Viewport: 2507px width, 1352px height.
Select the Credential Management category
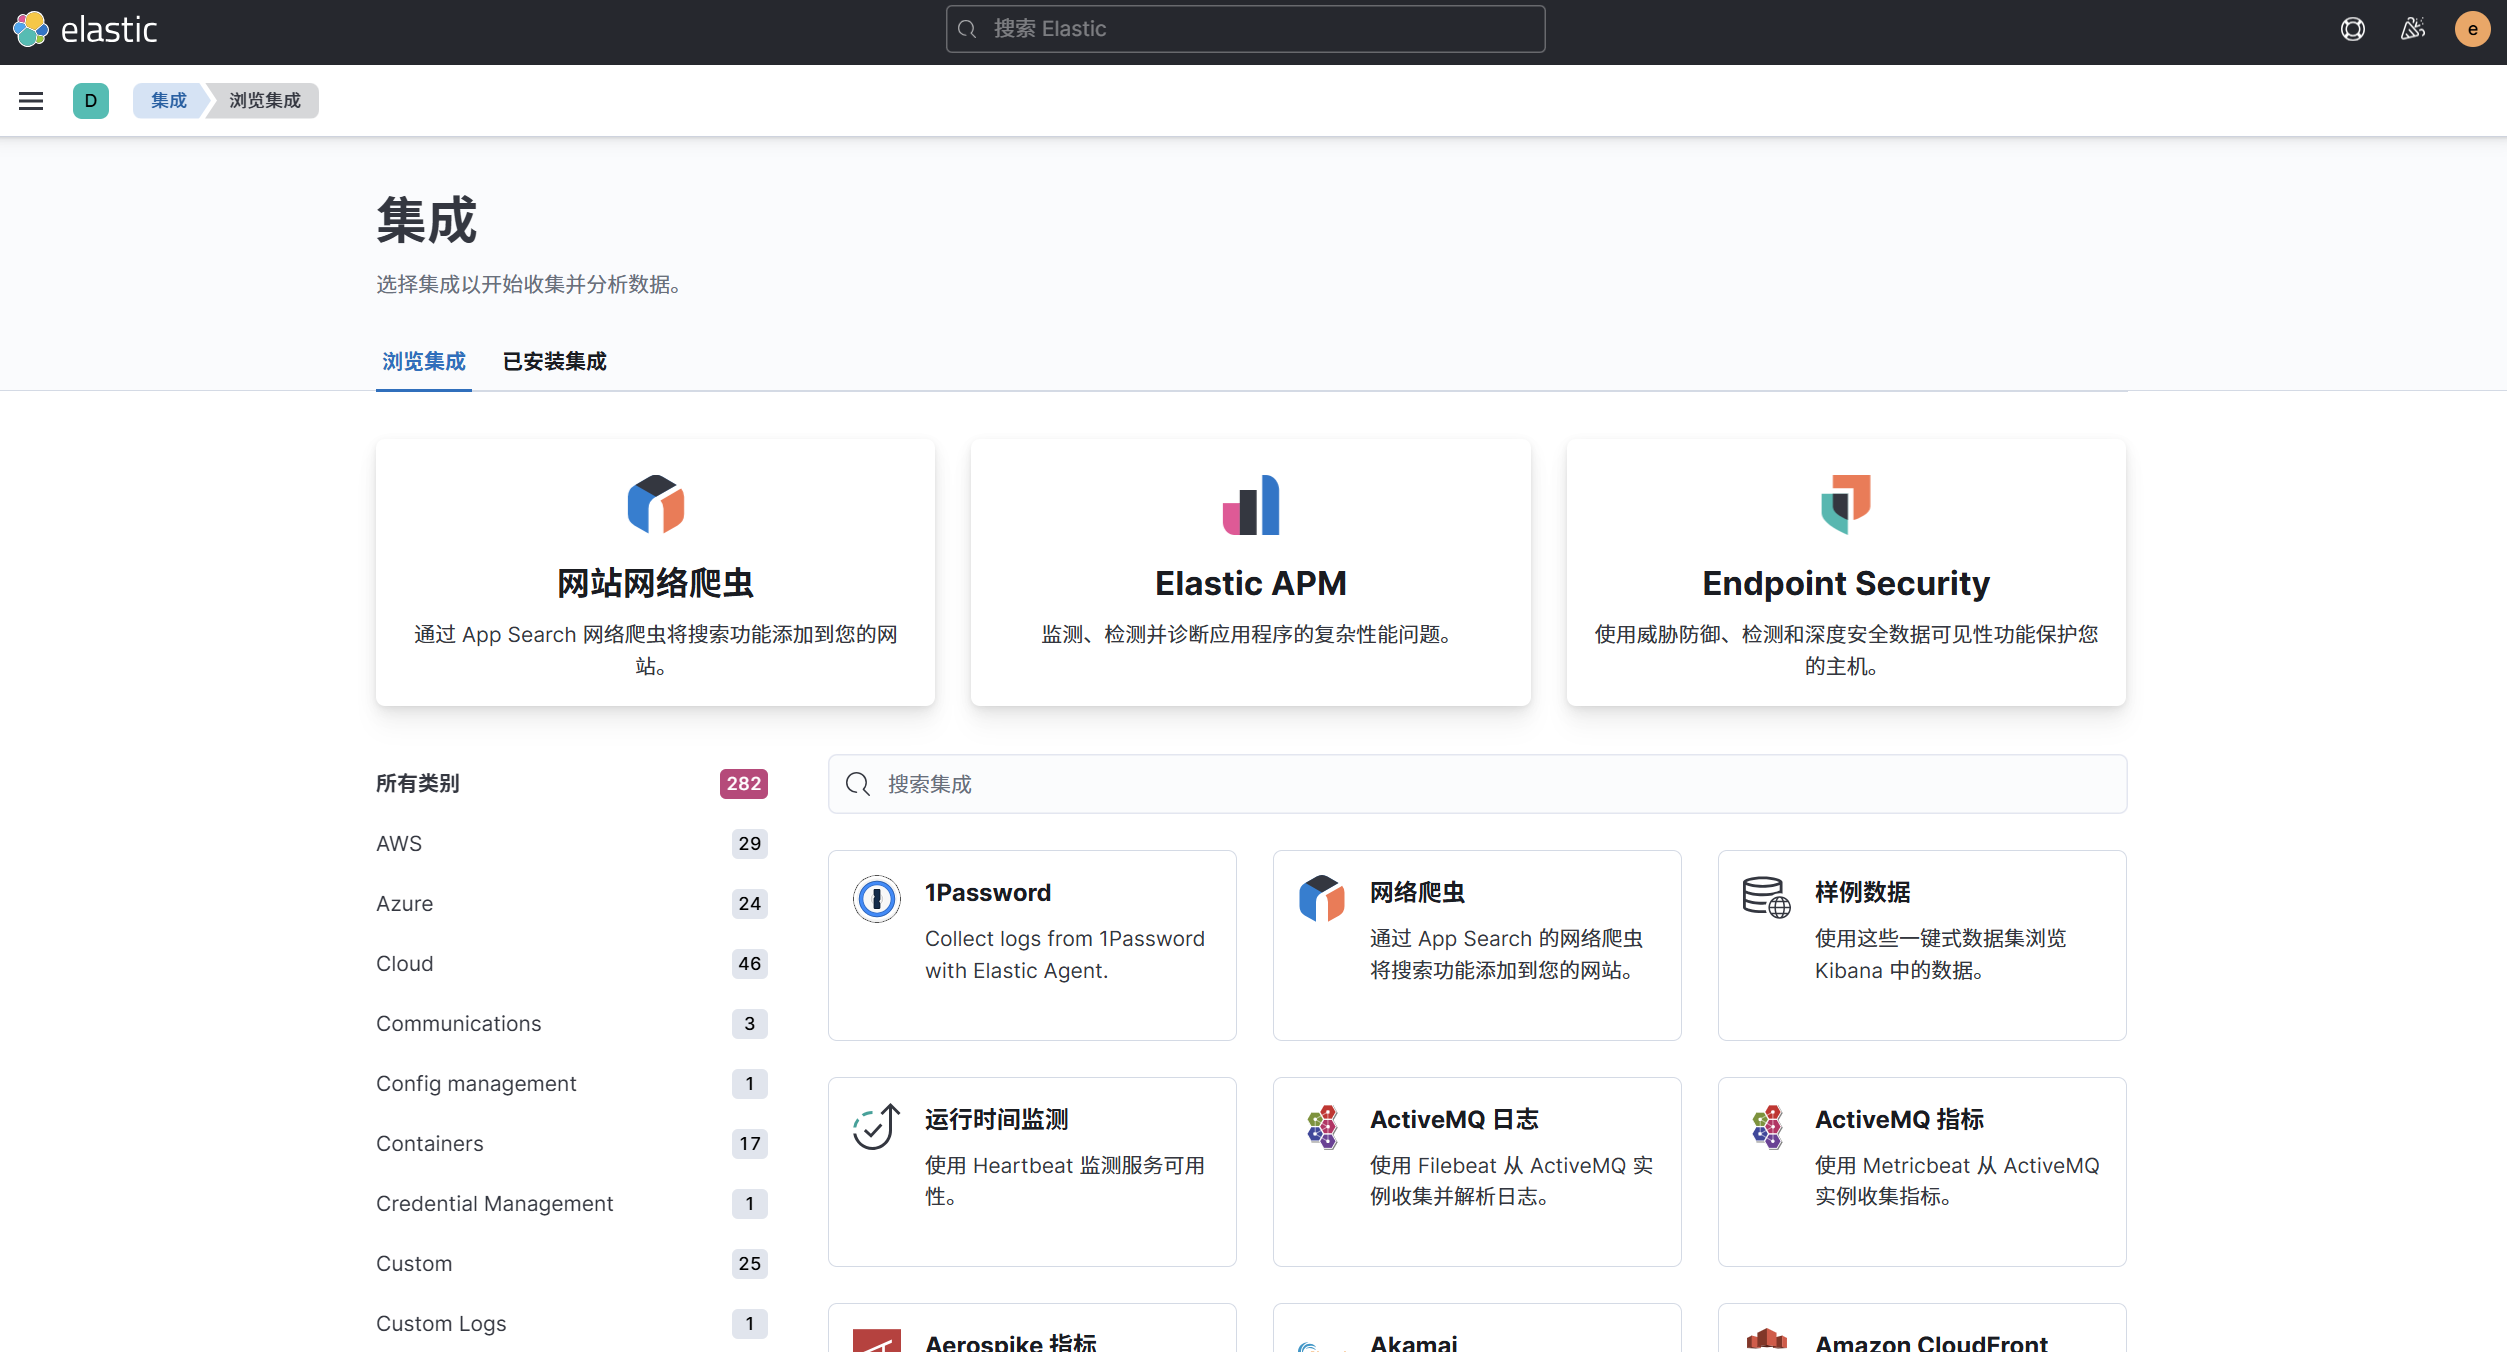[x=494, y=1203]
